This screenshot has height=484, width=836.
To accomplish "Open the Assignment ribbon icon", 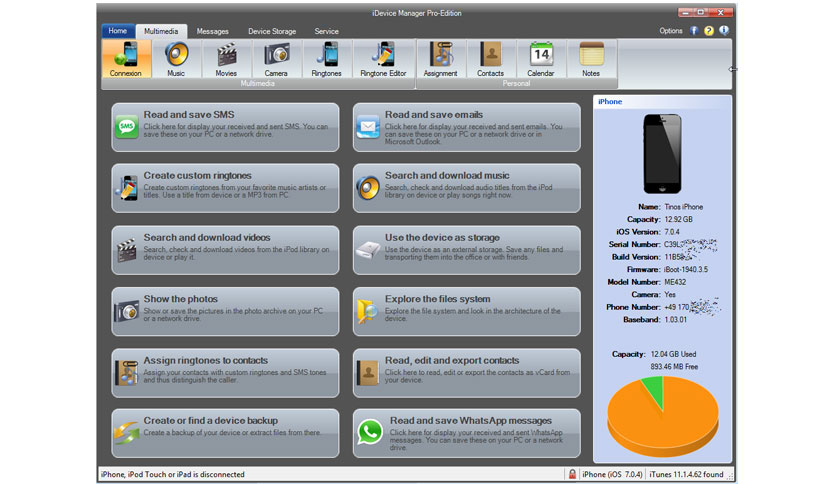I will click(440, 59).
